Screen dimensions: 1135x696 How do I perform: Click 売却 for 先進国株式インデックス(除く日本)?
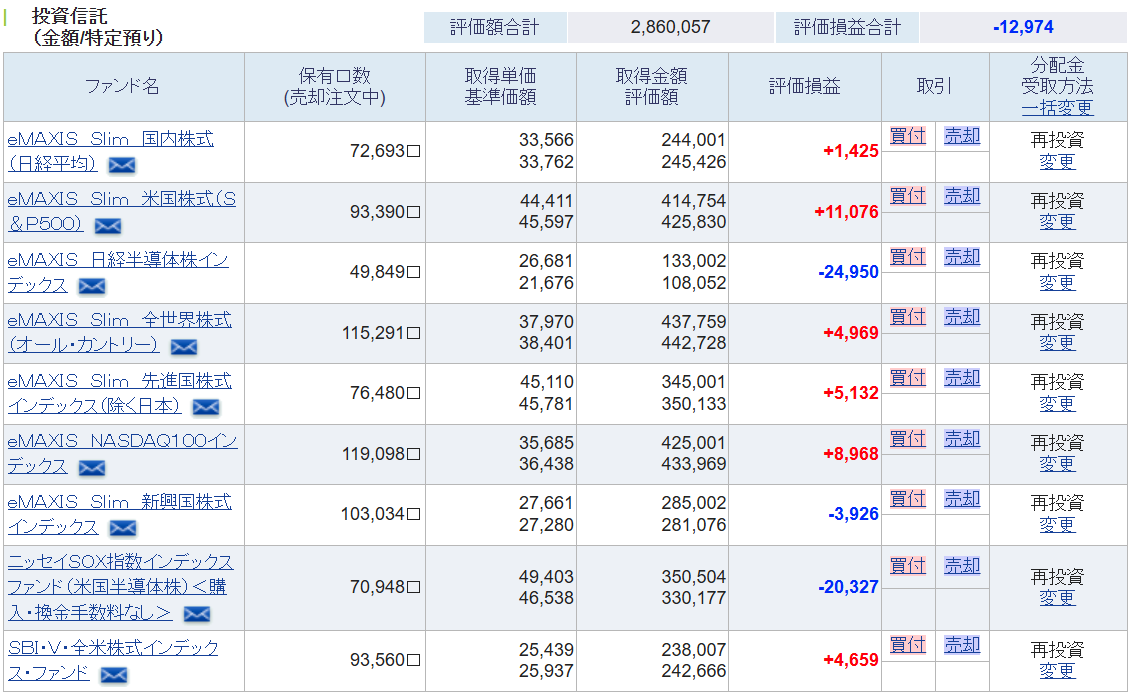pyautogui.click(x=962, y=378)
